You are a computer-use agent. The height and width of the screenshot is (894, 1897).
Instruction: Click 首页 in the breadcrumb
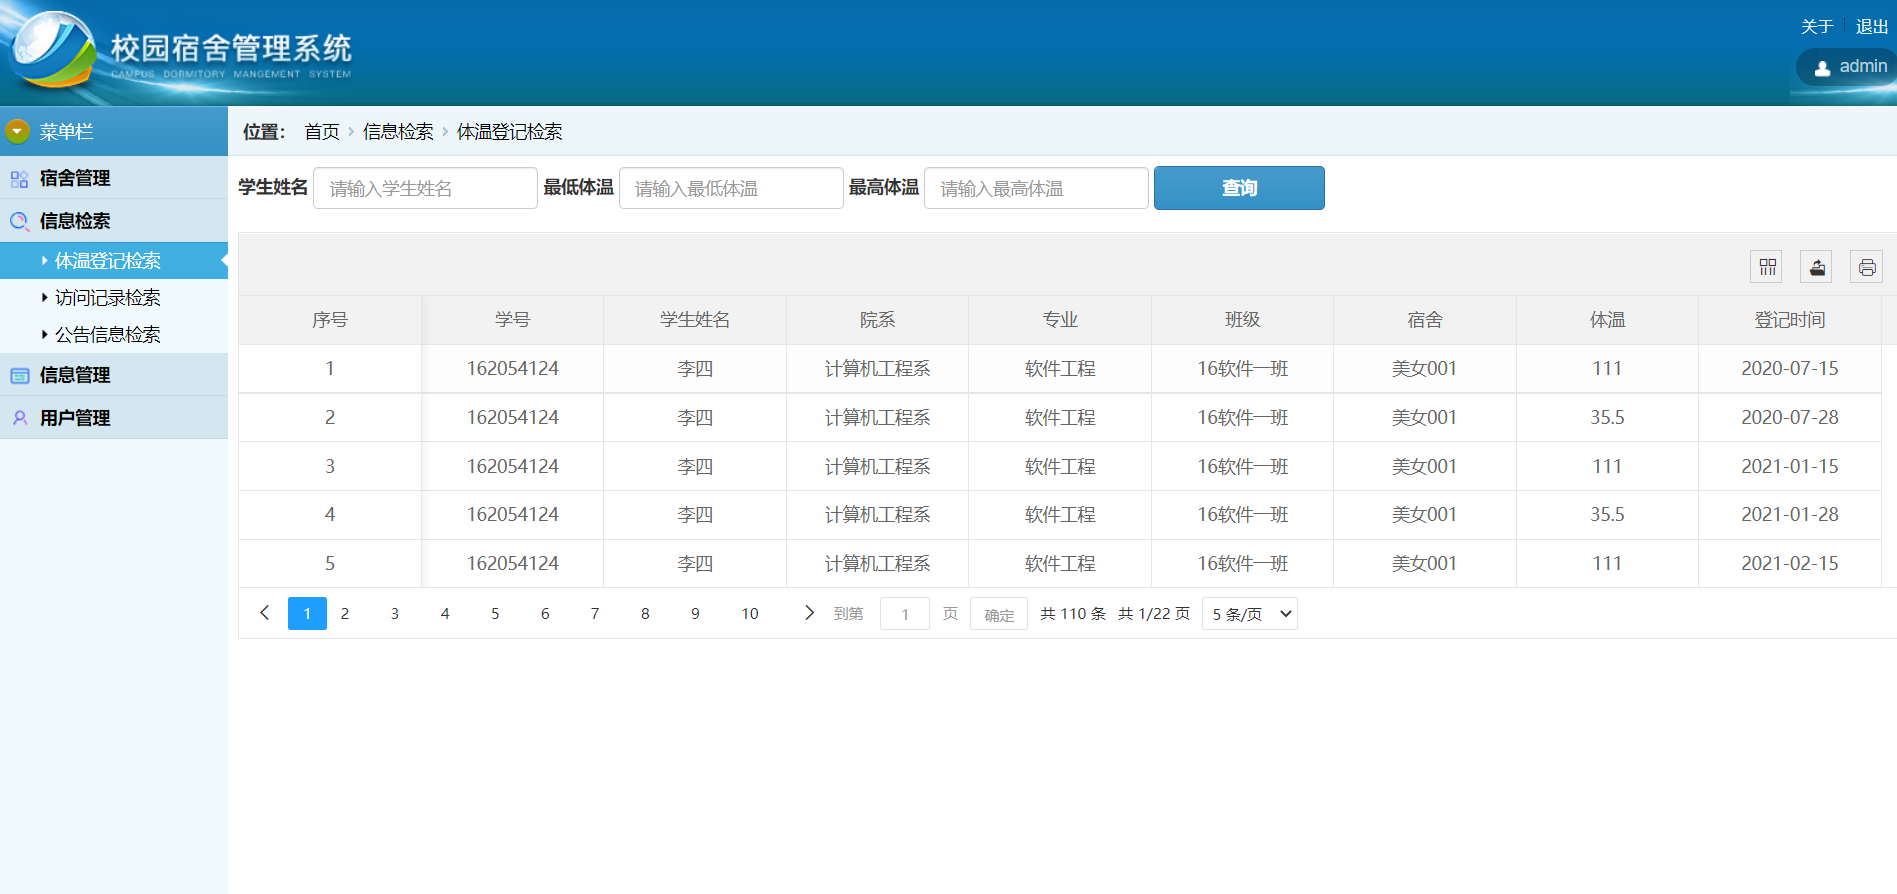322,132
